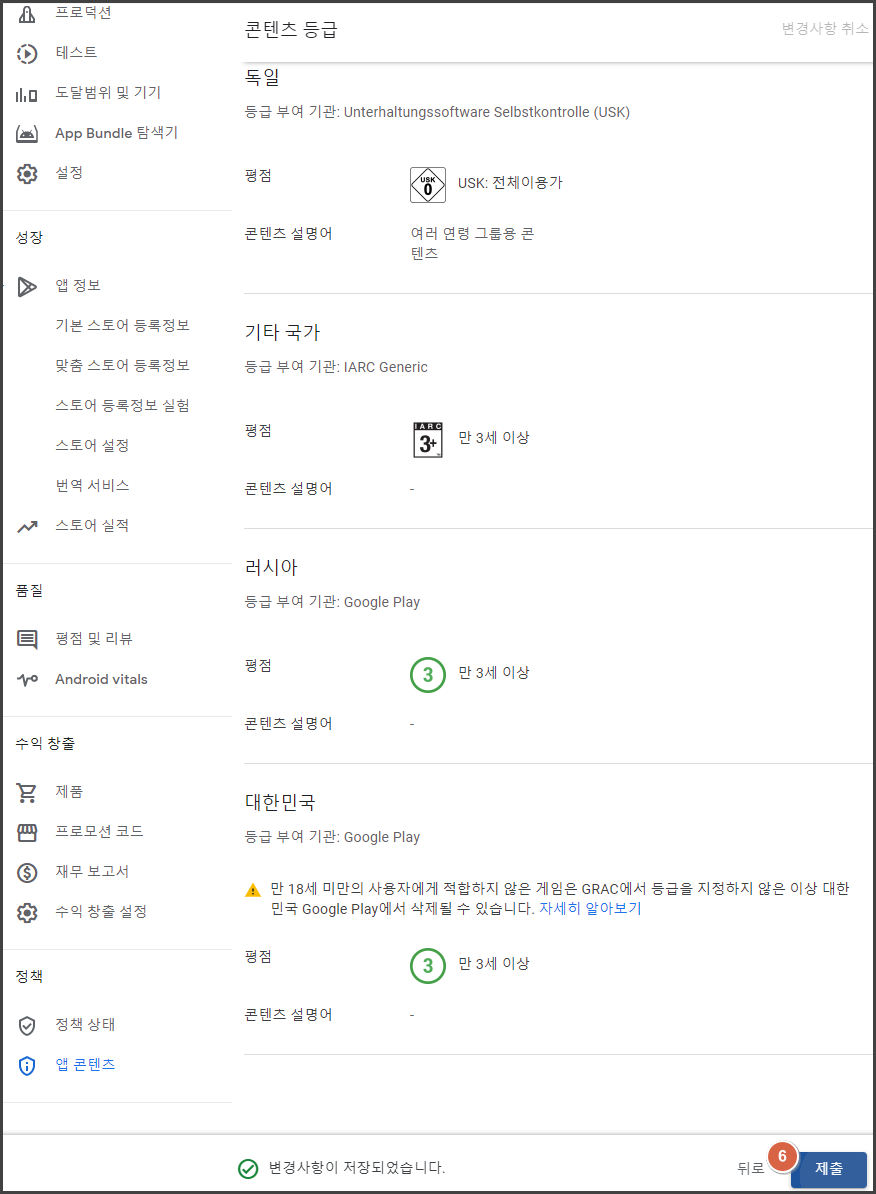This screenshot has width=876, height=1194.
Task: Click the 평점 및 리뷰 icon
Action: click(x=27, y=640)
